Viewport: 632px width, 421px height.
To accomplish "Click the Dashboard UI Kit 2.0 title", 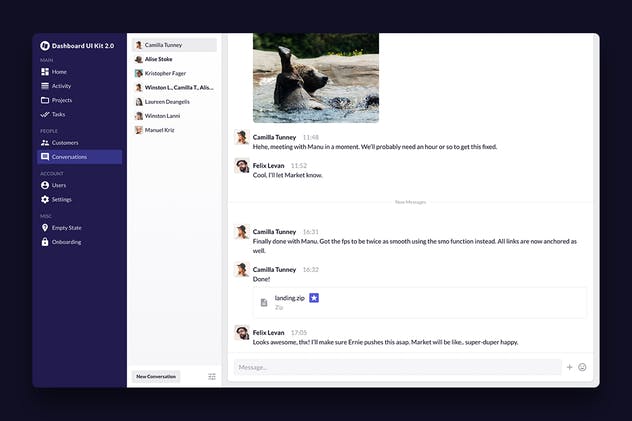I will (83, 46).
